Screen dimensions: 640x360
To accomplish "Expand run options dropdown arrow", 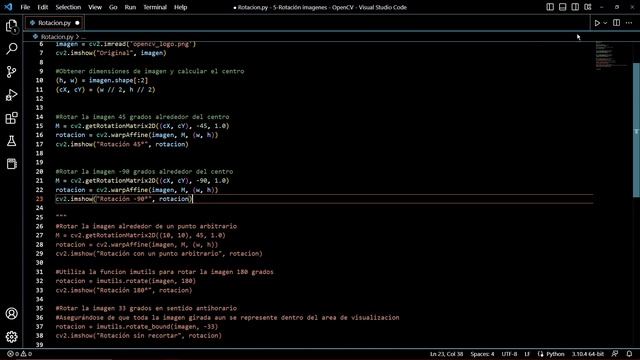I will click(605, 23).
